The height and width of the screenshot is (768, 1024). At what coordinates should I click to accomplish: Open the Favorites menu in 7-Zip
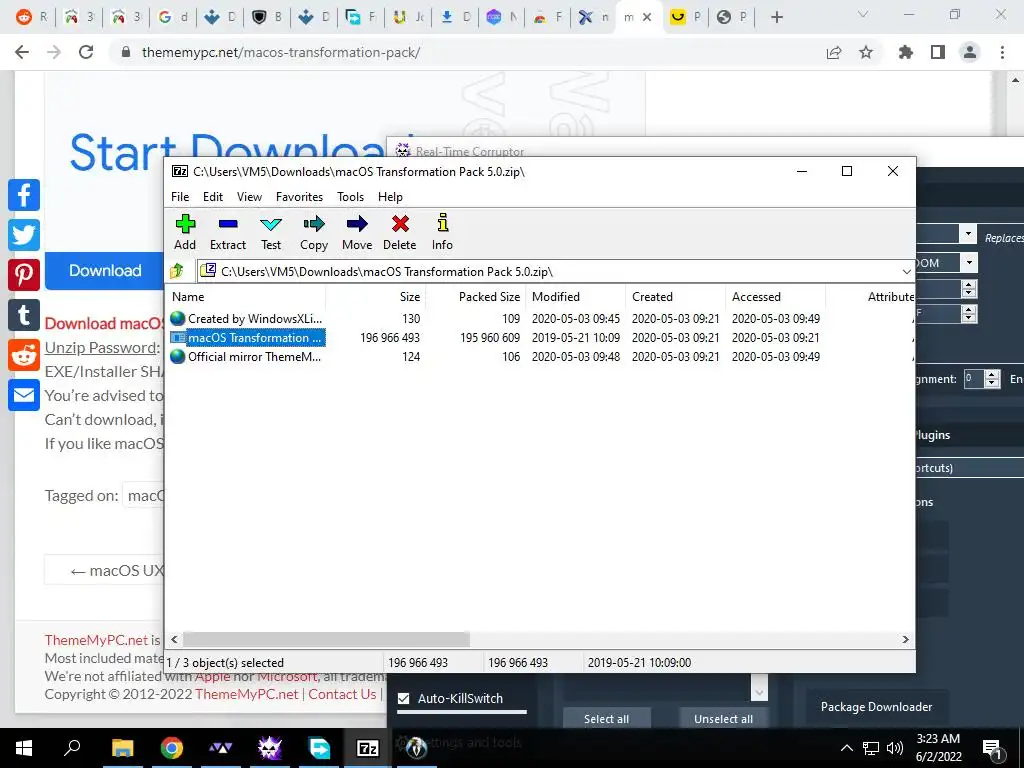[x=299, y=197]
